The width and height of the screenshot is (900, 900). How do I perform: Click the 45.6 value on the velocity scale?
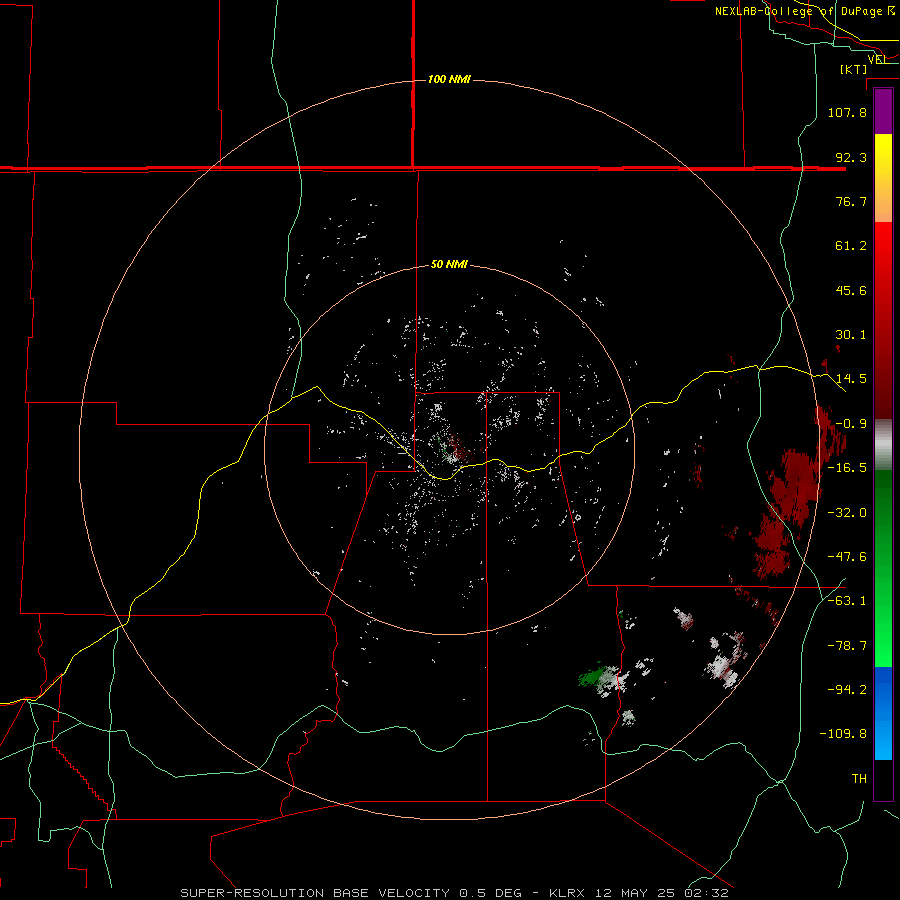coord(851,290)
